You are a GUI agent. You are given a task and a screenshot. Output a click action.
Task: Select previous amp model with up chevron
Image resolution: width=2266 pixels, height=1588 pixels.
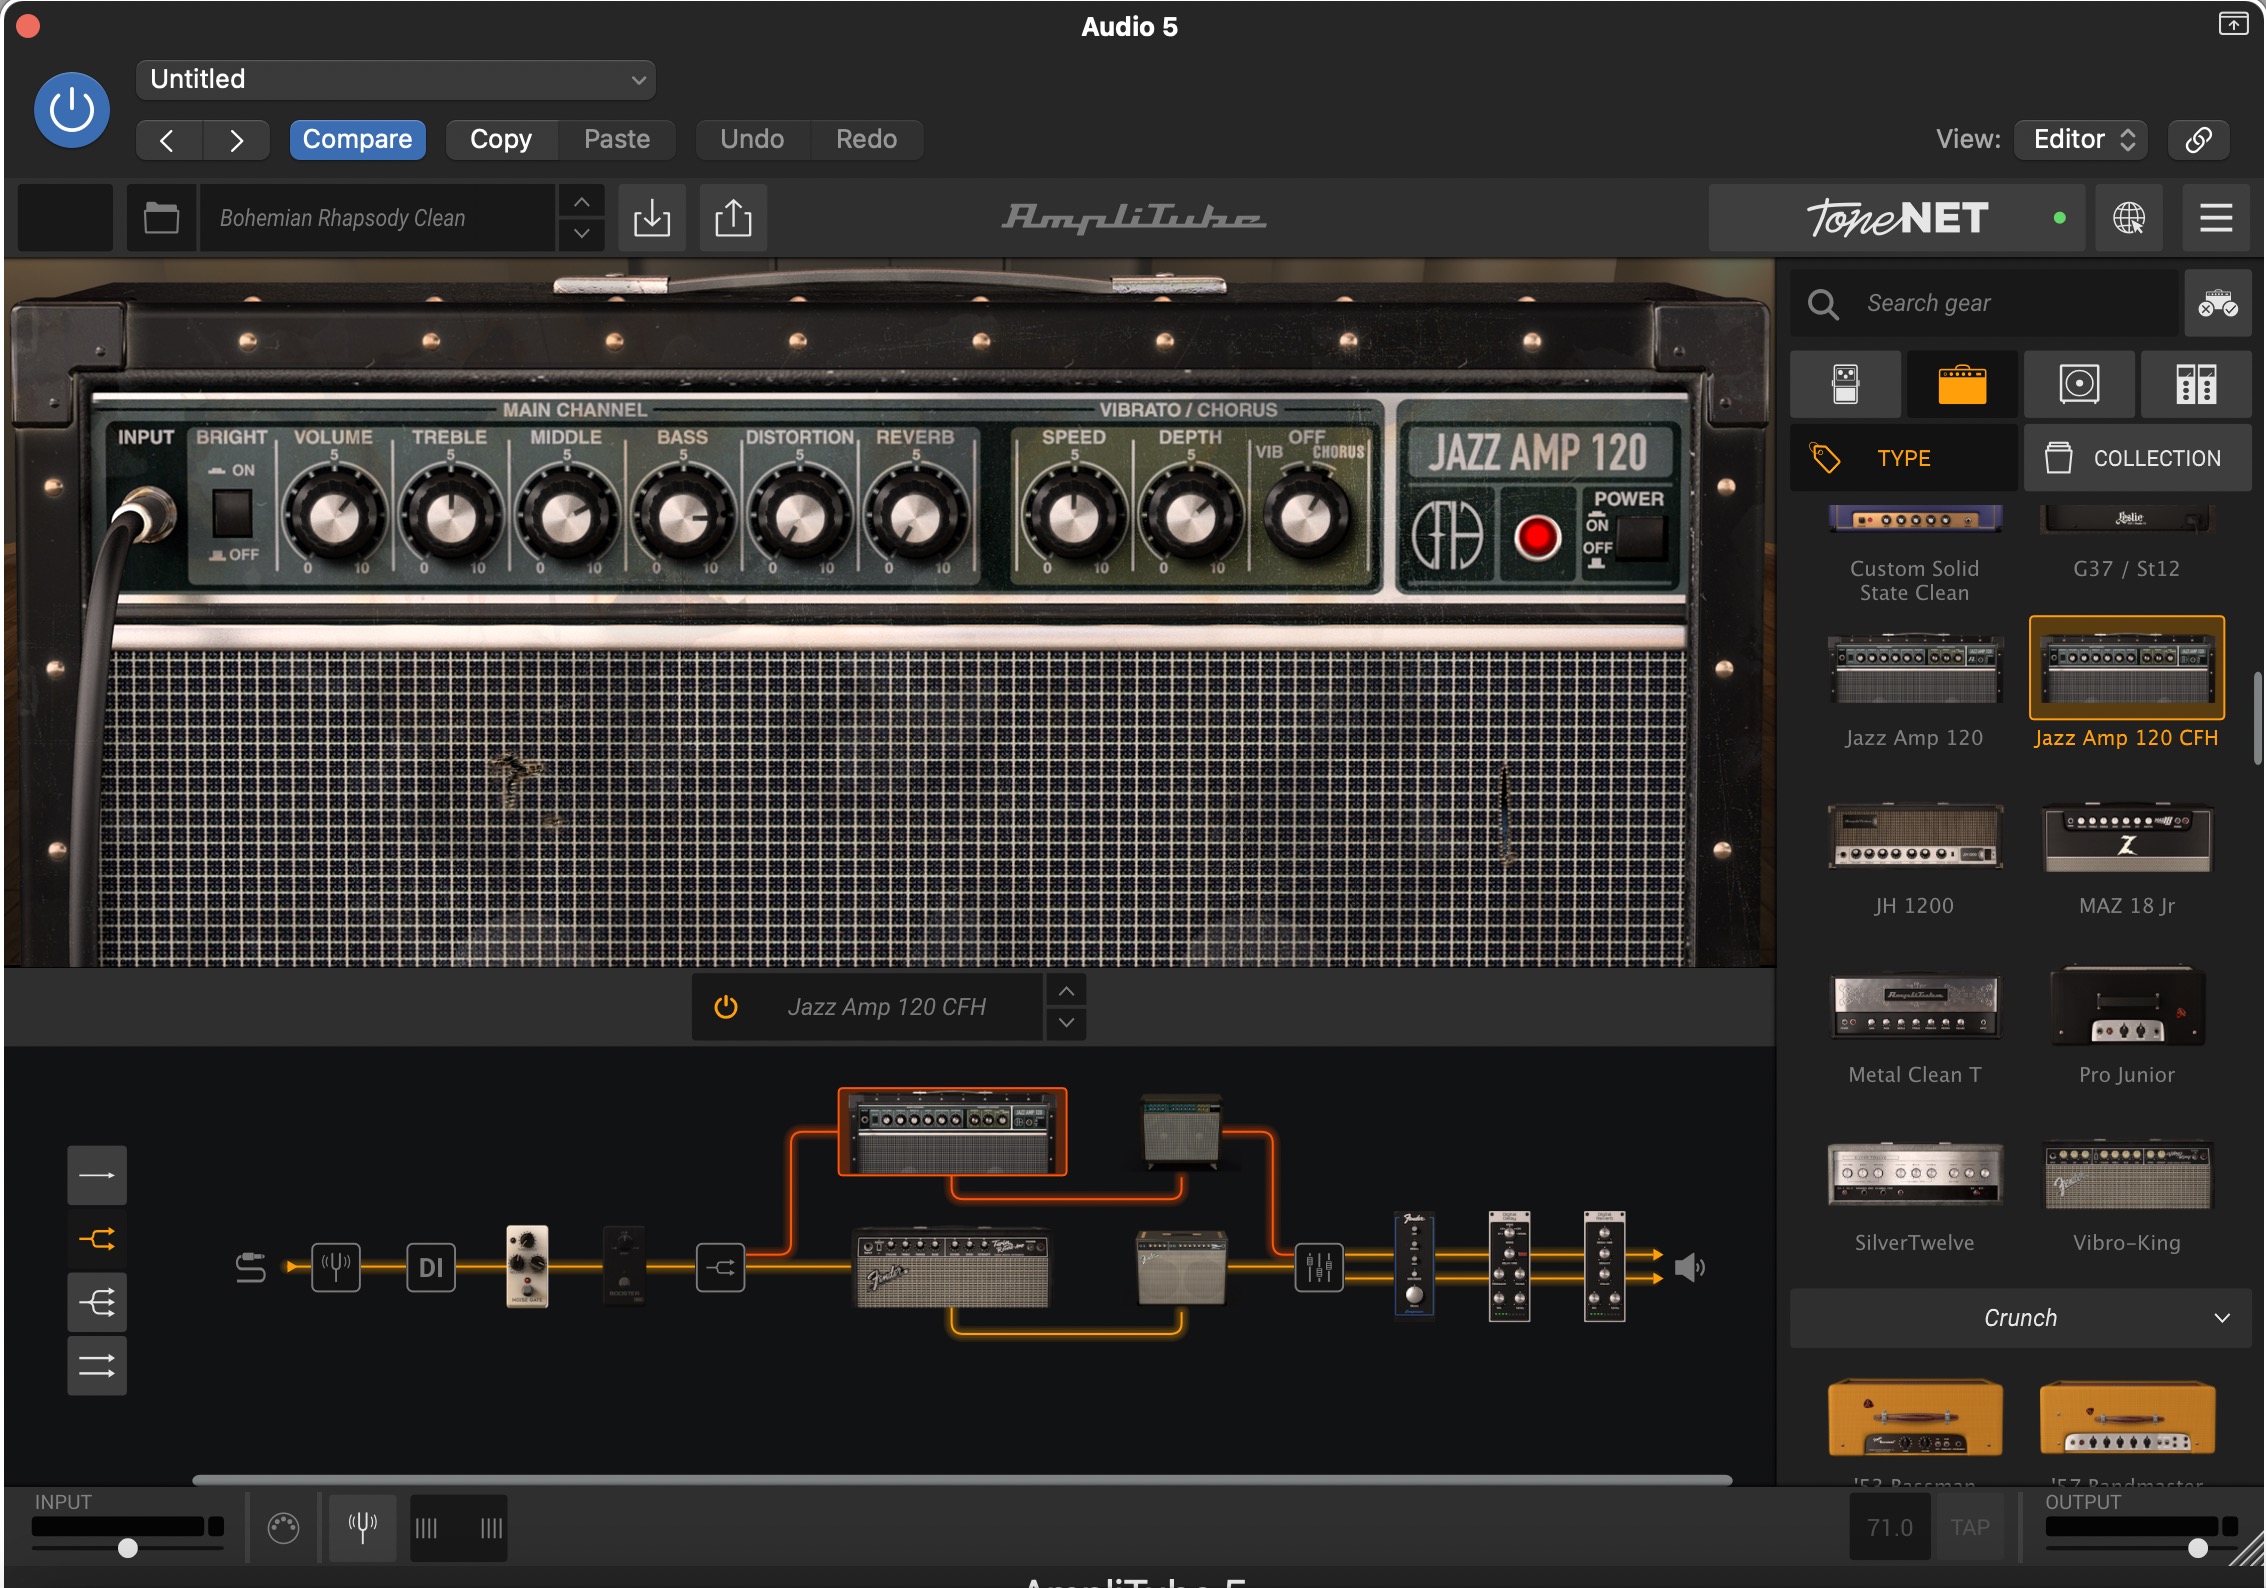(x=1066, y=991)
